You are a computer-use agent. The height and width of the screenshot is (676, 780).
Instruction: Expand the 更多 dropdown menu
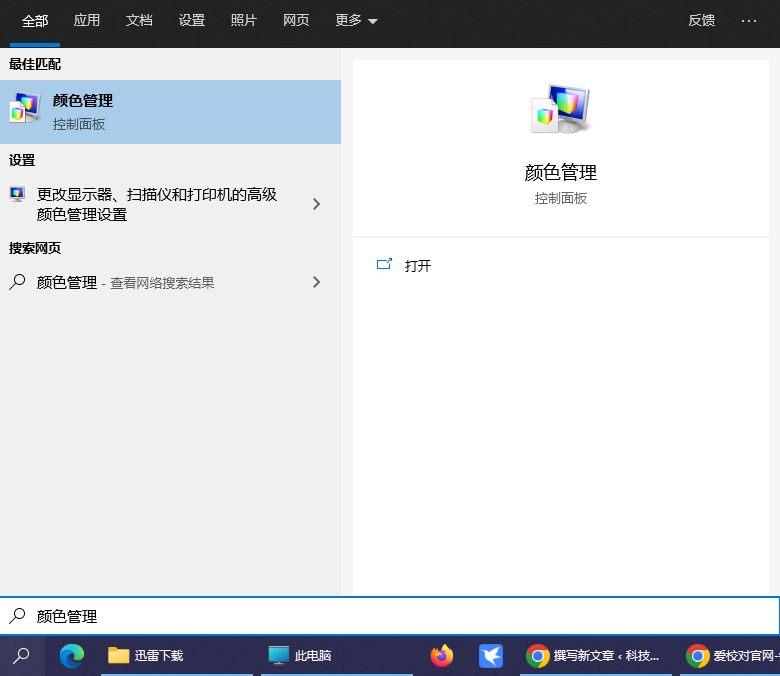[356, 20]
